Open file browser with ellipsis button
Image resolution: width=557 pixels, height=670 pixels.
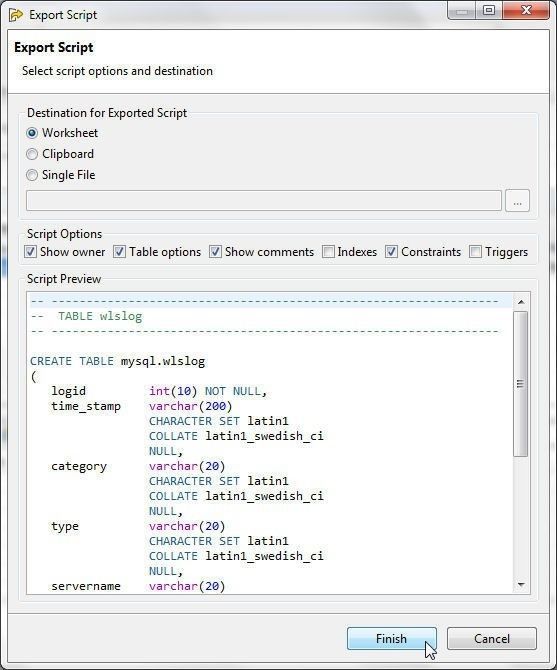click(x=517, y=200)
